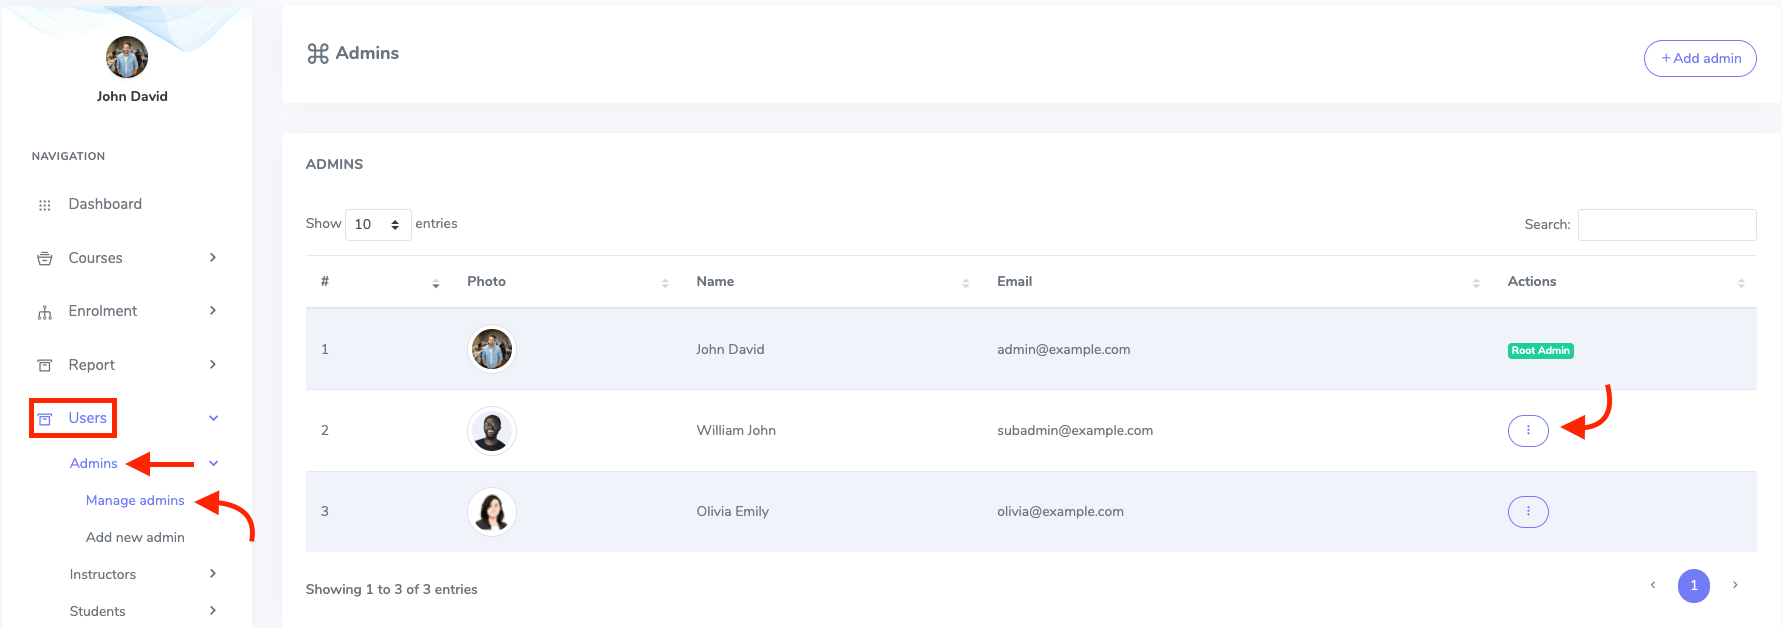
Task: Click John David's sidebar profile avatar
Action: coord(127,57)
